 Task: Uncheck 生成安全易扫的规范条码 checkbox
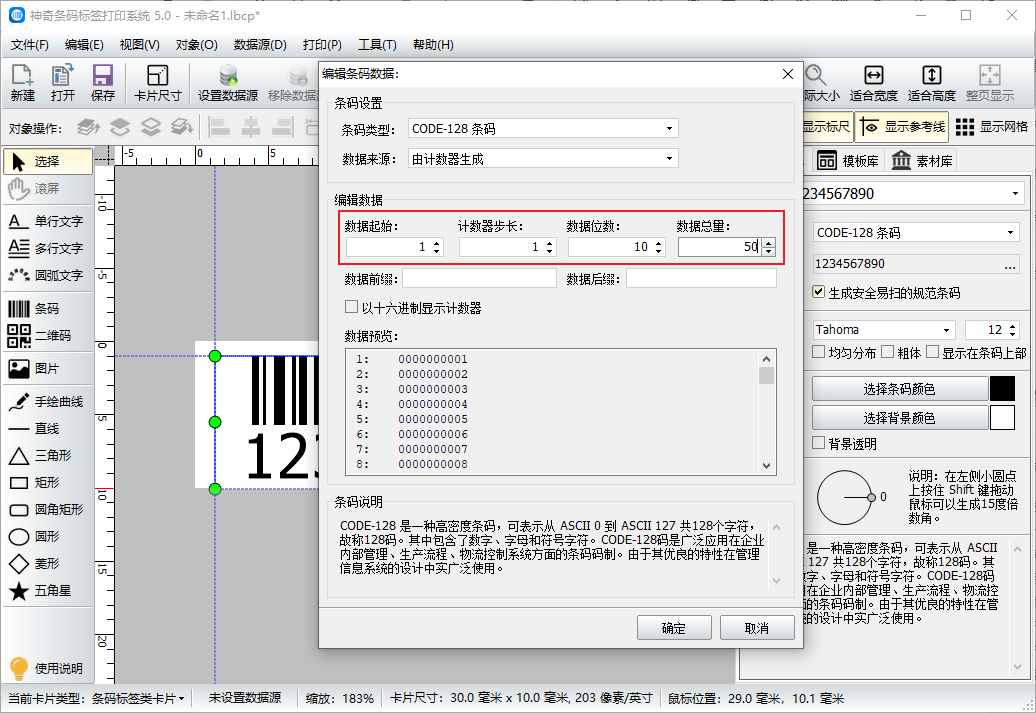[819, 292]
